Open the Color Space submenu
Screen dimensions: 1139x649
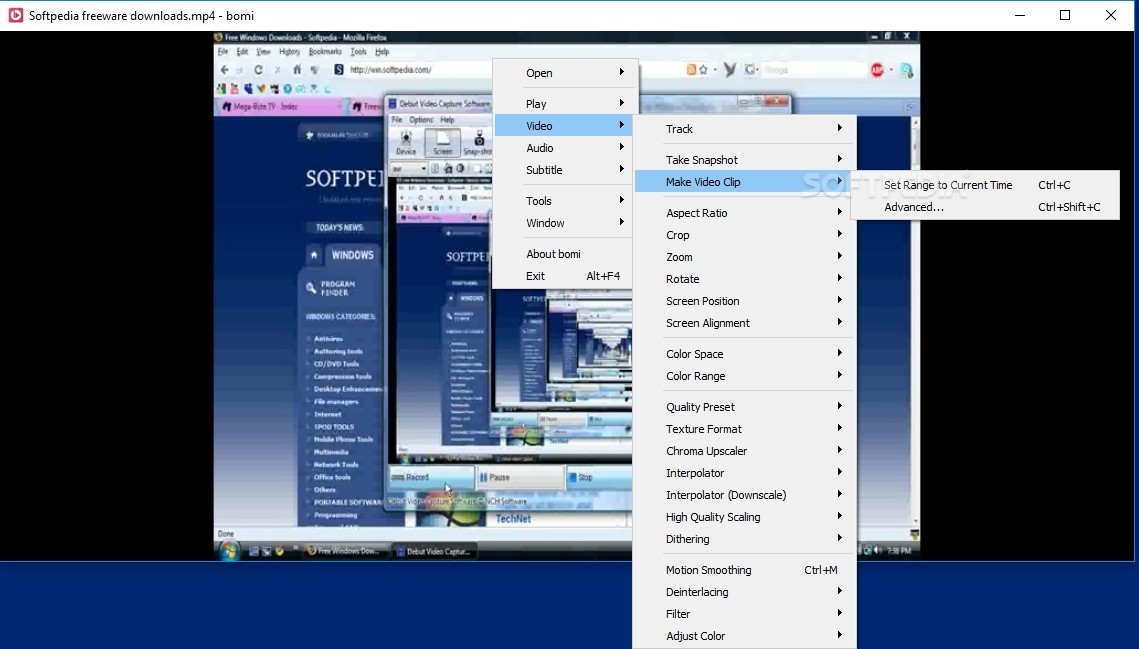pos(745,354)
